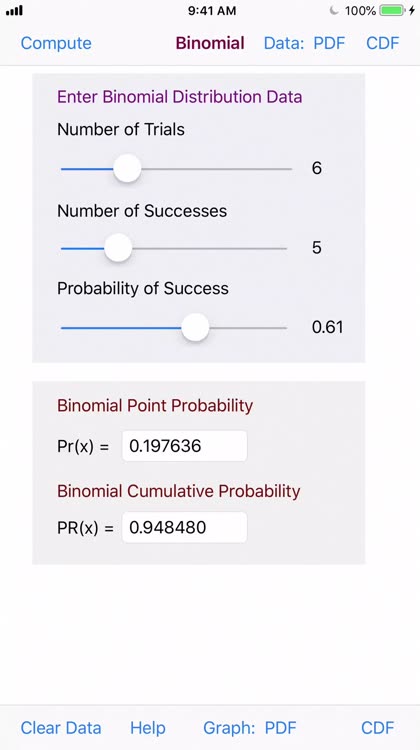This screenshot has height=750, width=420.
Task: Select the Pr(x) point probability field
Action: (185, 446)
